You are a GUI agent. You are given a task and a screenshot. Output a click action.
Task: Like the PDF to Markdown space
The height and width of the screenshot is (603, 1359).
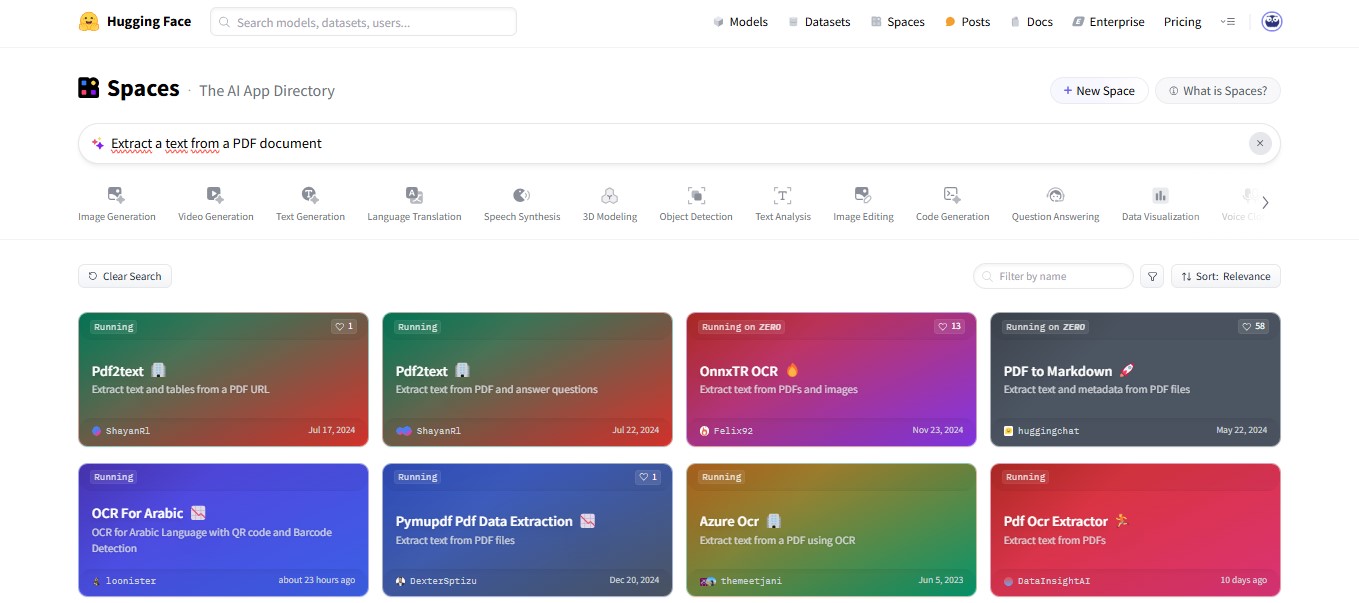tap(1253, 327)
